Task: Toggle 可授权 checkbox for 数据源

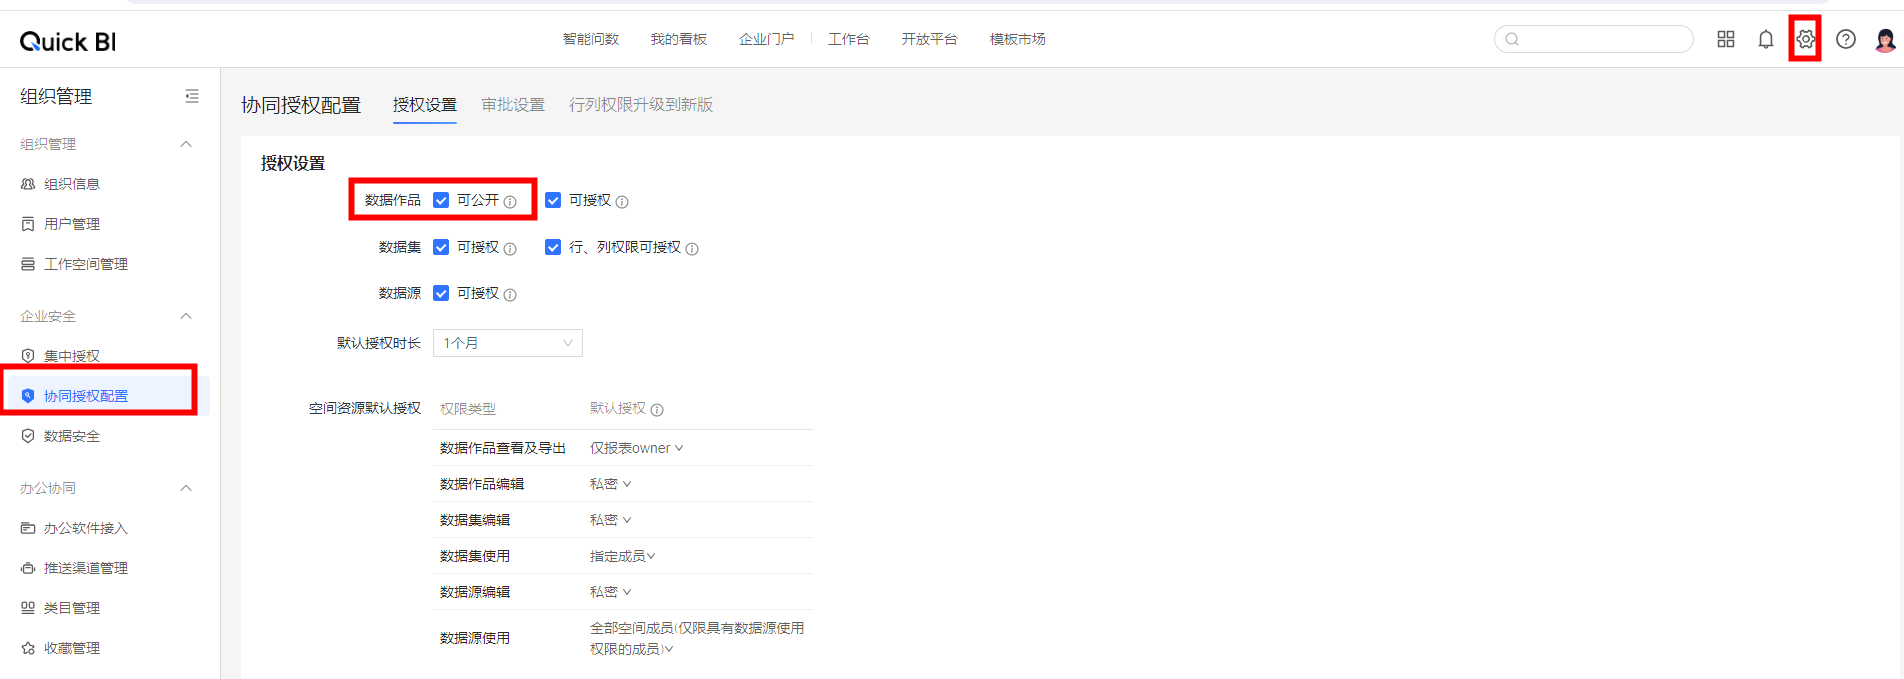Action: pos(441,293)
